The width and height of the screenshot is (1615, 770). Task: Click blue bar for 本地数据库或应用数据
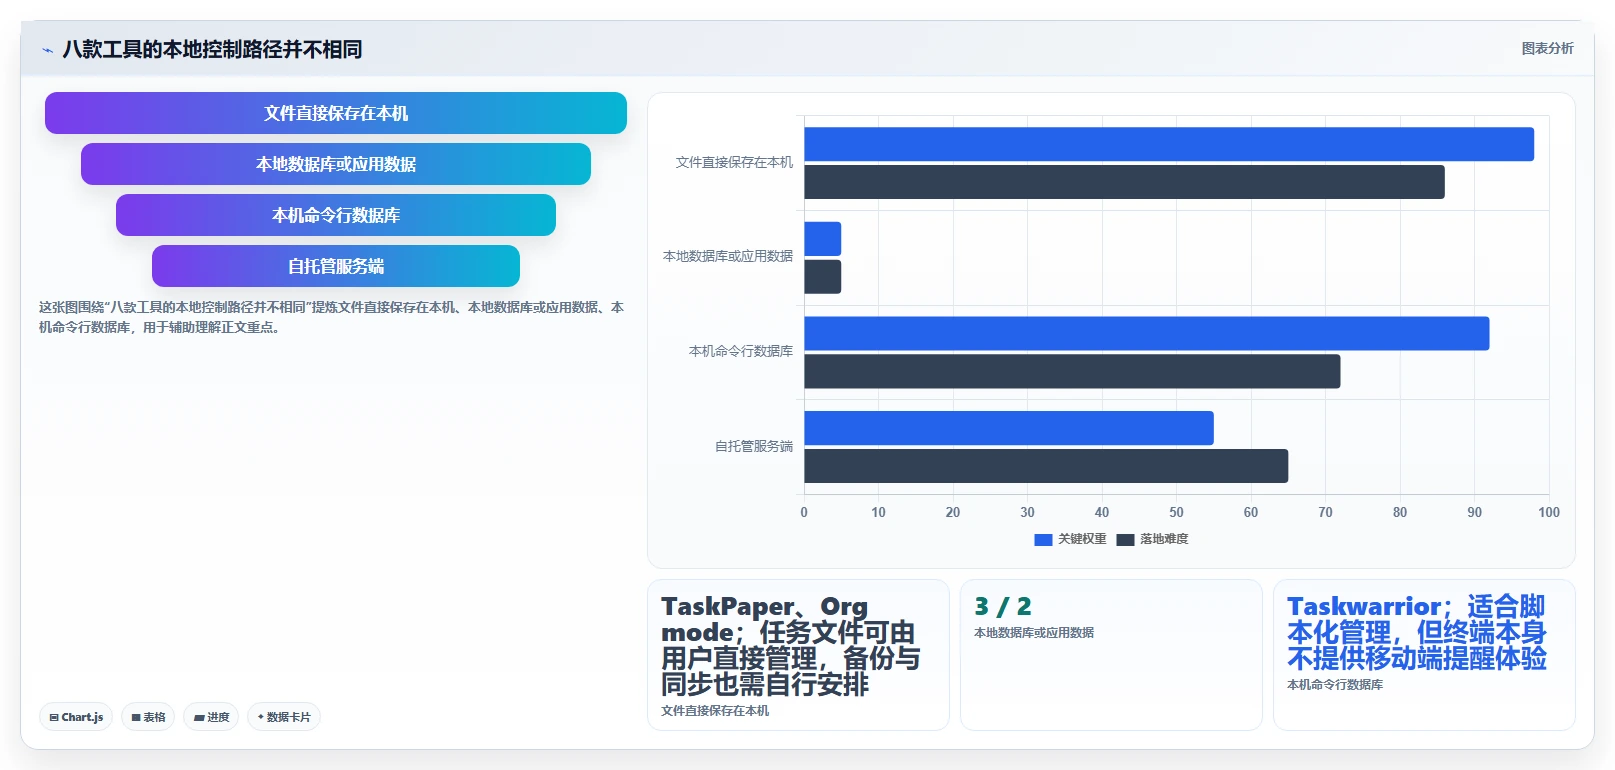(x=822, y=239)
